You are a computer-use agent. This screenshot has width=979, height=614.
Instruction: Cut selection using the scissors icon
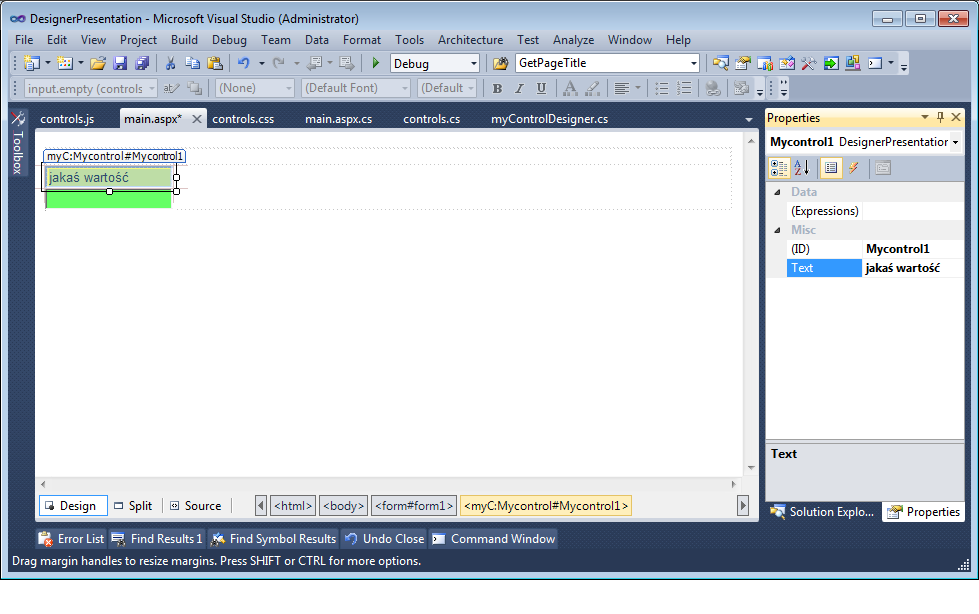pyautogui.click(x=170, y=63)
